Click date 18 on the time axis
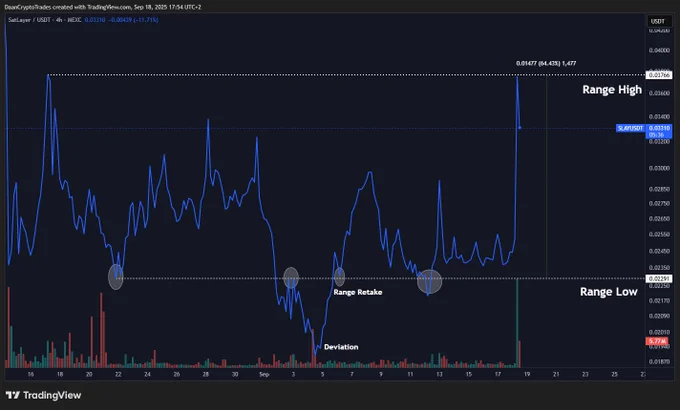680x410 pixels. [60, 374]
